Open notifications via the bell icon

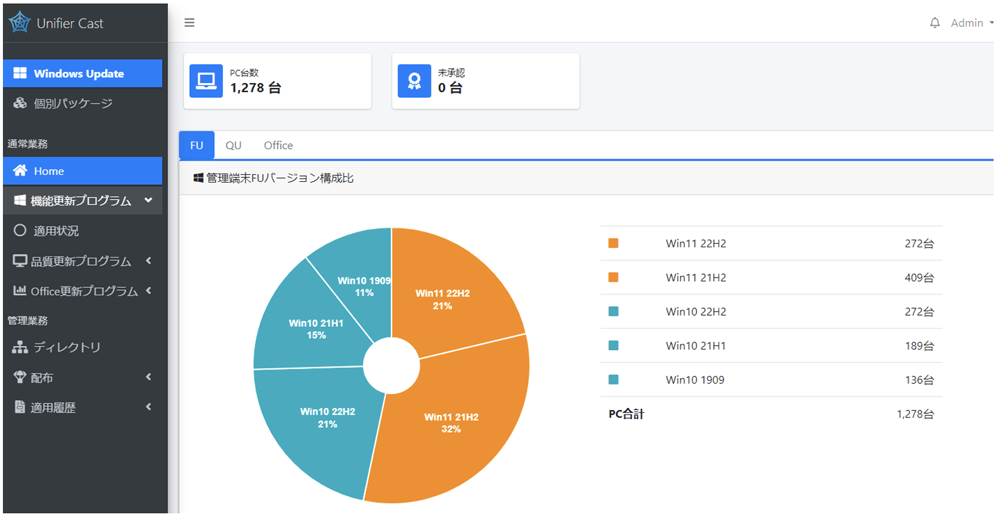click(x=935, y=23)
